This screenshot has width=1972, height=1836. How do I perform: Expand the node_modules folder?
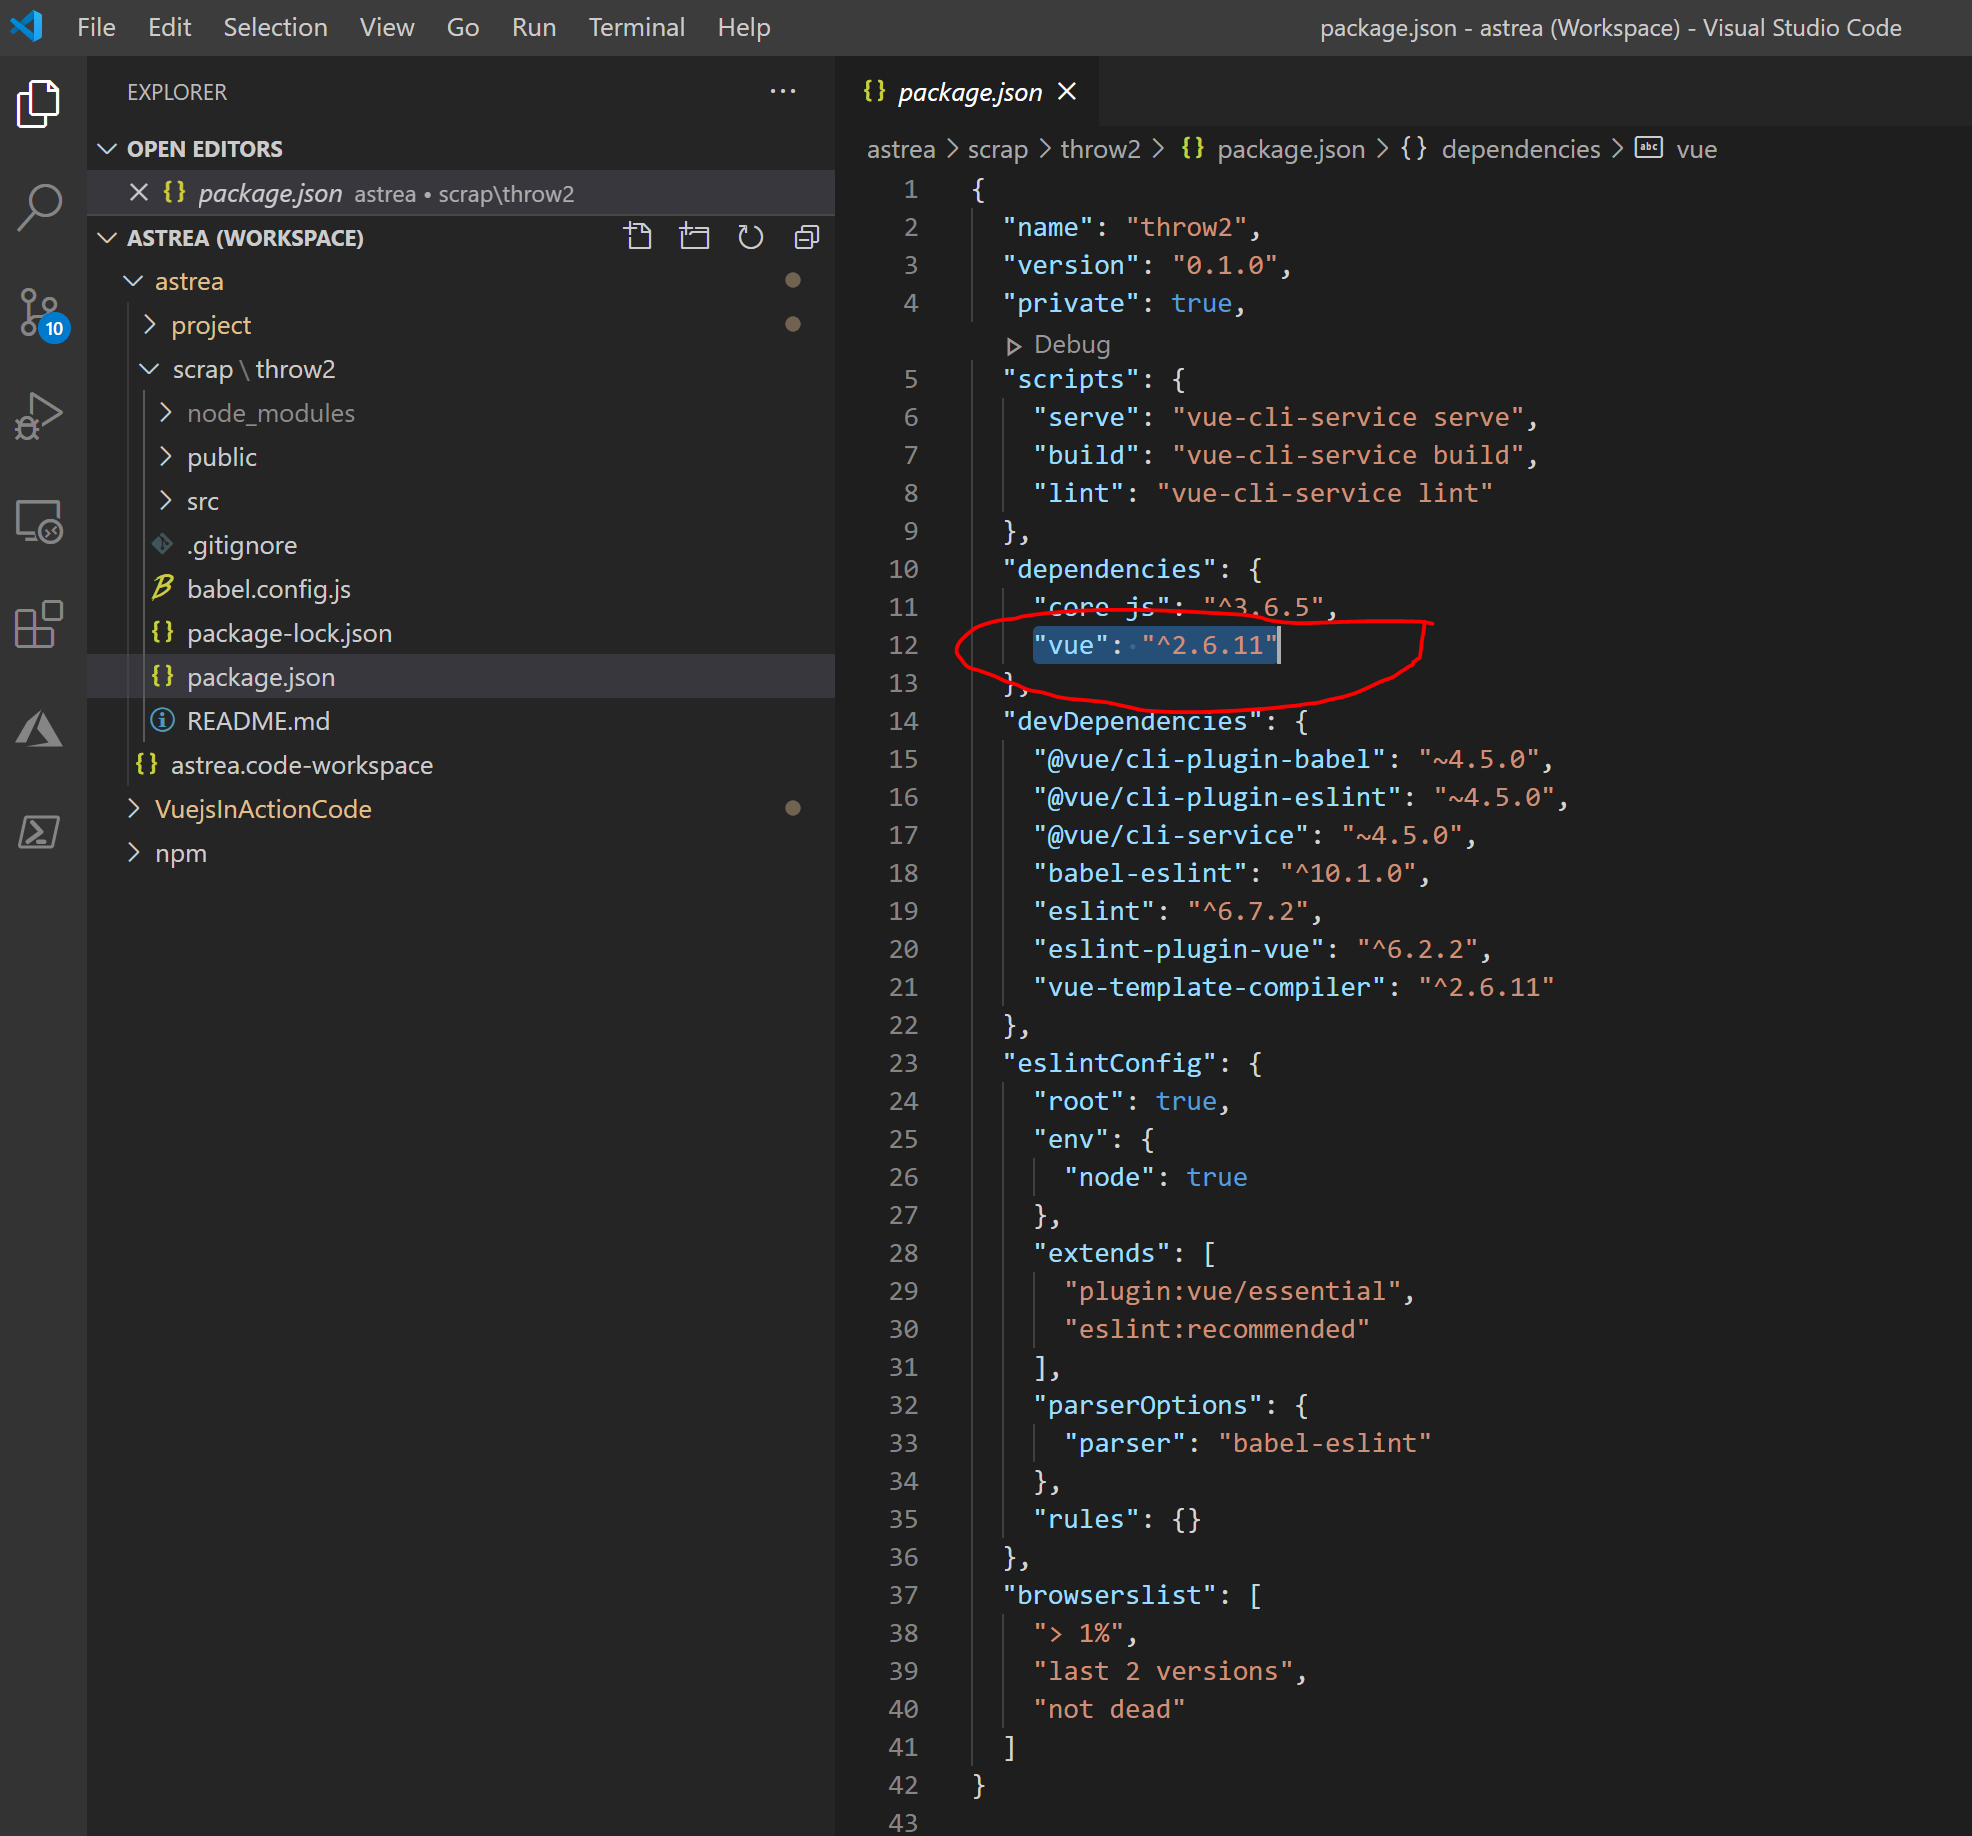point(270,413)
